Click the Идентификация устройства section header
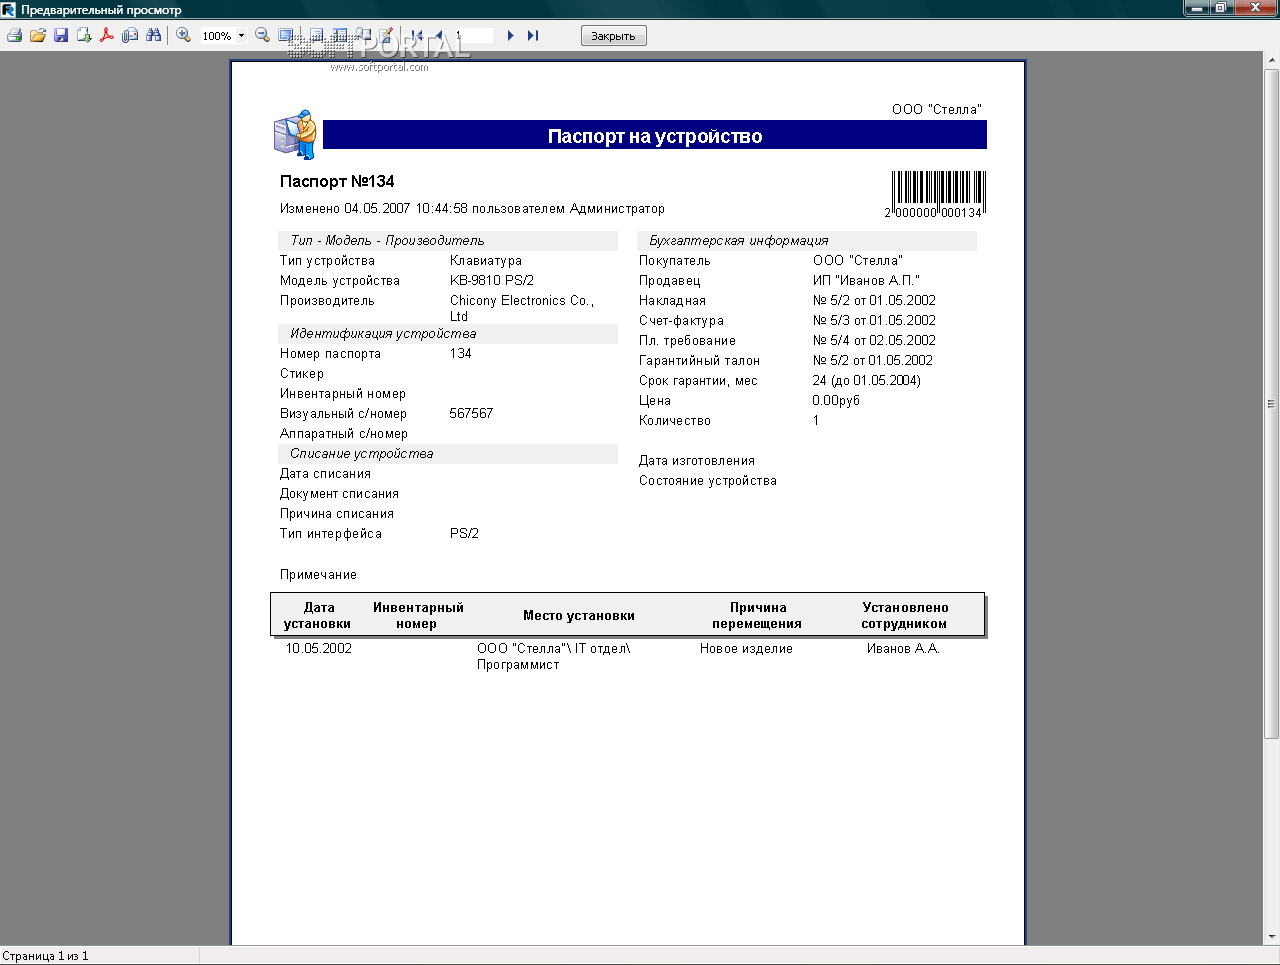 448,333
